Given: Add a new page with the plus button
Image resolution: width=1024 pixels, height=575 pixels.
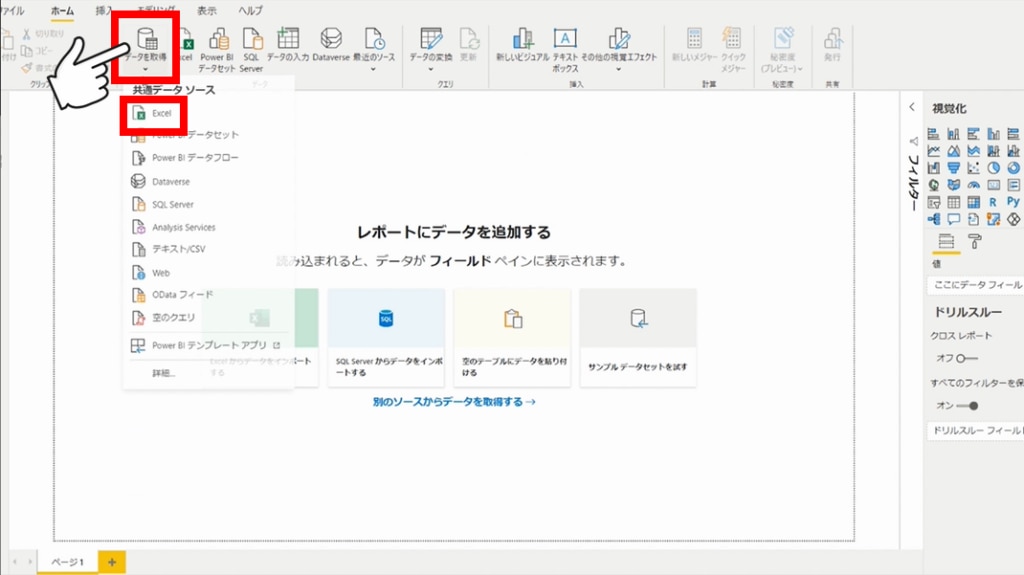Looking at the screenshot, I should coord(112,562).
